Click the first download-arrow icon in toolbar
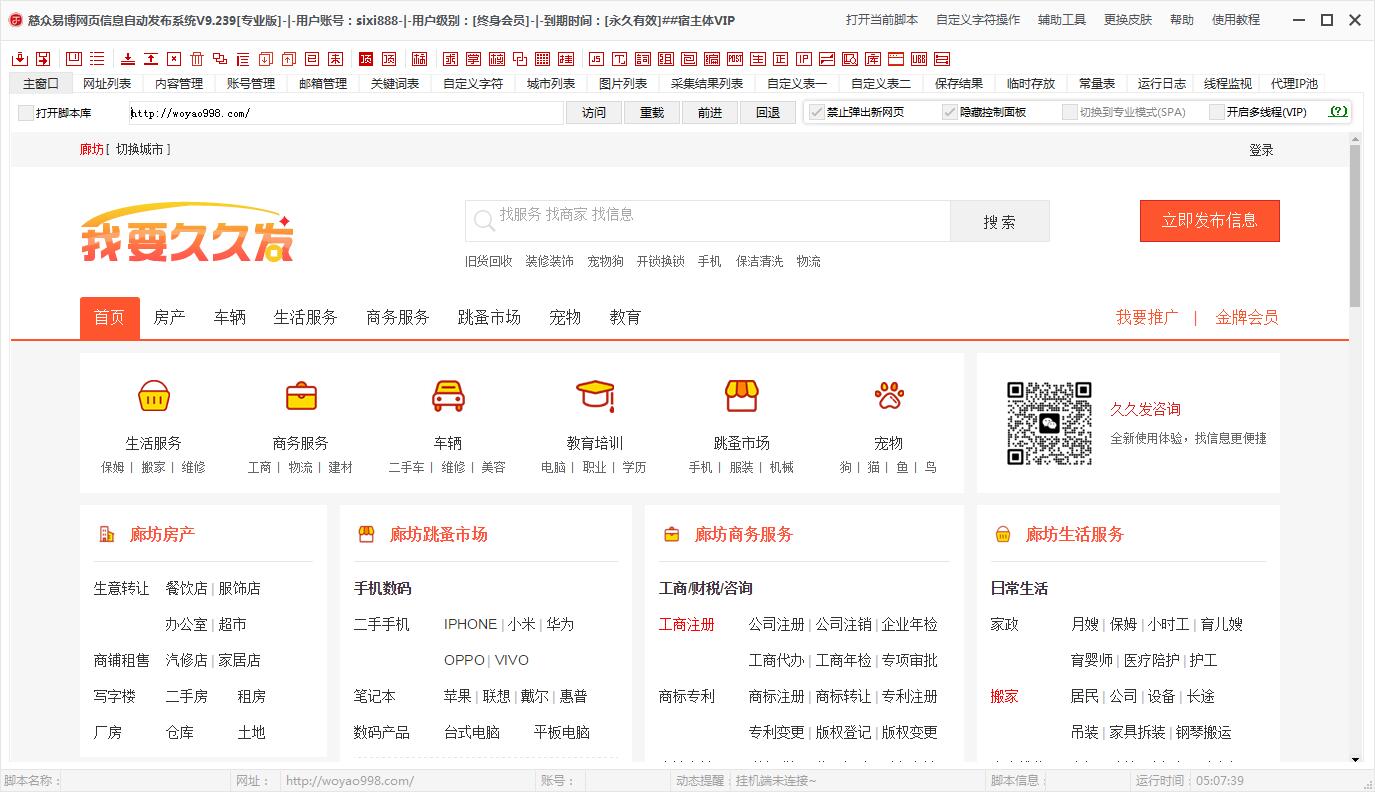Screen dimensions: 1375x792 tap(20, 59)
